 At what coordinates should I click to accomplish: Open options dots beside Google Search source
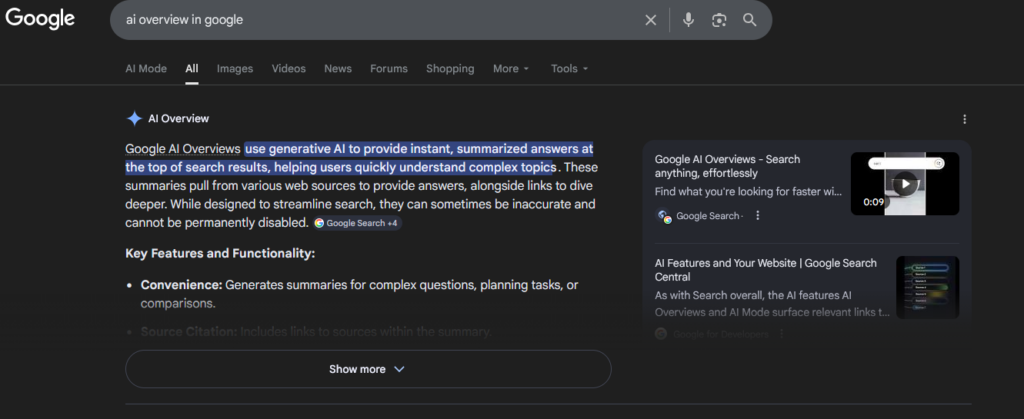pos(758,215)
